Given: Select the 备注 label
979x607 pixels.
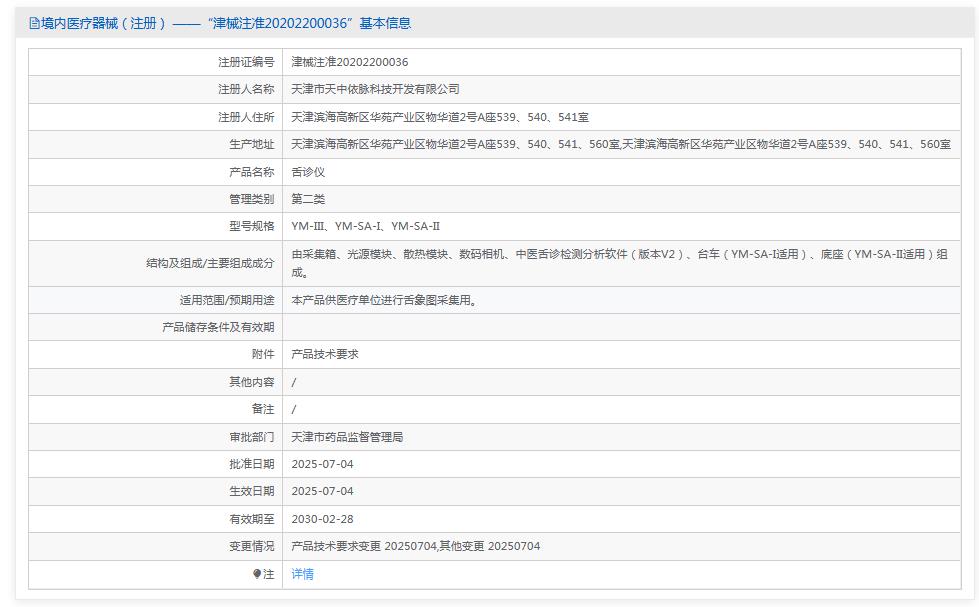Looking at the screenshot, I should (263, 409).
